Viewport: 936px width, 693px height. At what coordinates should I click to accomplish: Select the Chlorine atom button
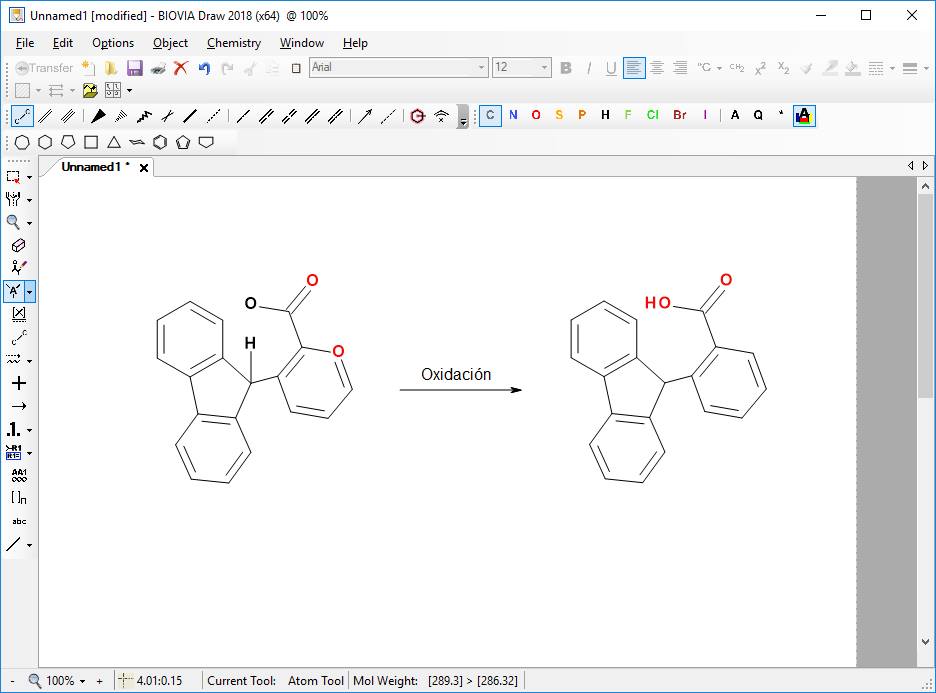coord(652,115)
